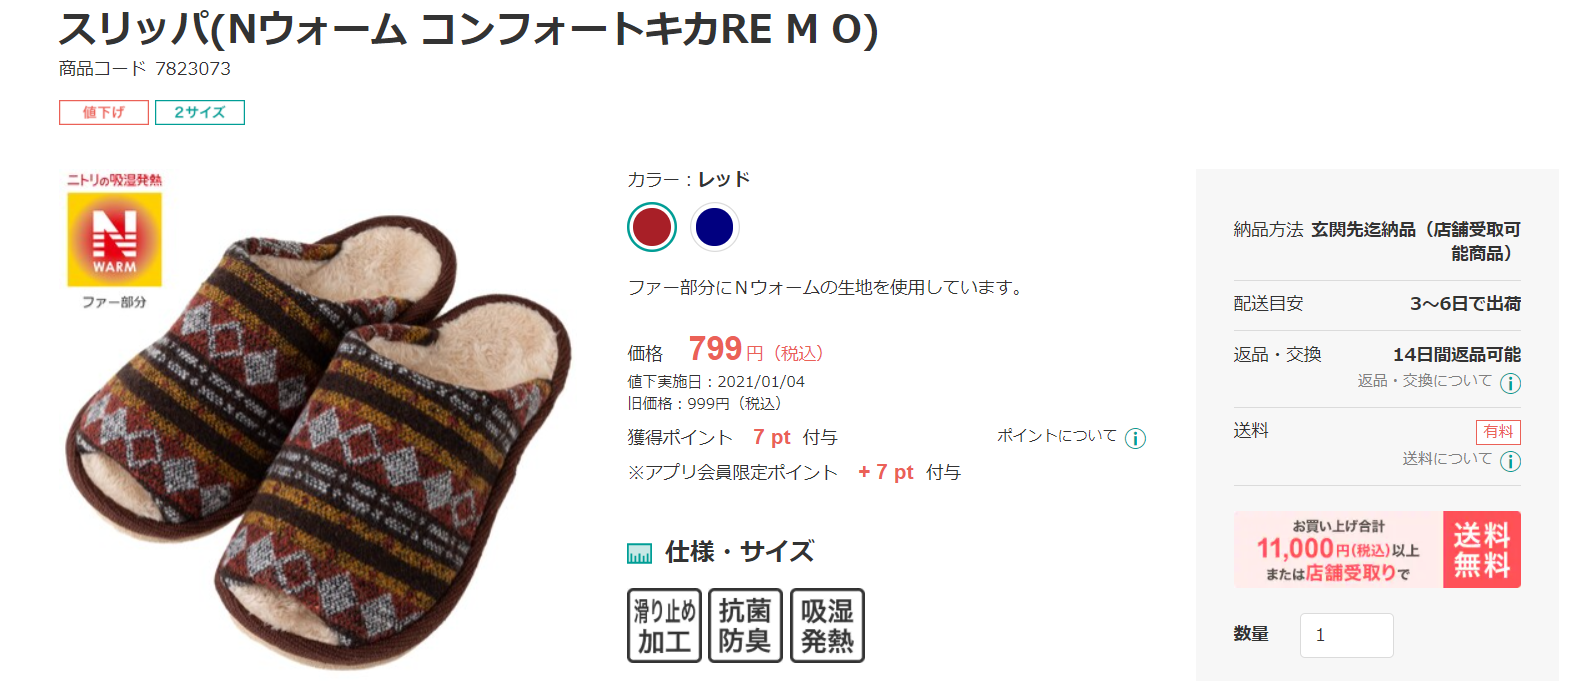Select the red color swatch
This screenshot has width=1574, height=681.
pyautogui.click(x=652, y=227)
